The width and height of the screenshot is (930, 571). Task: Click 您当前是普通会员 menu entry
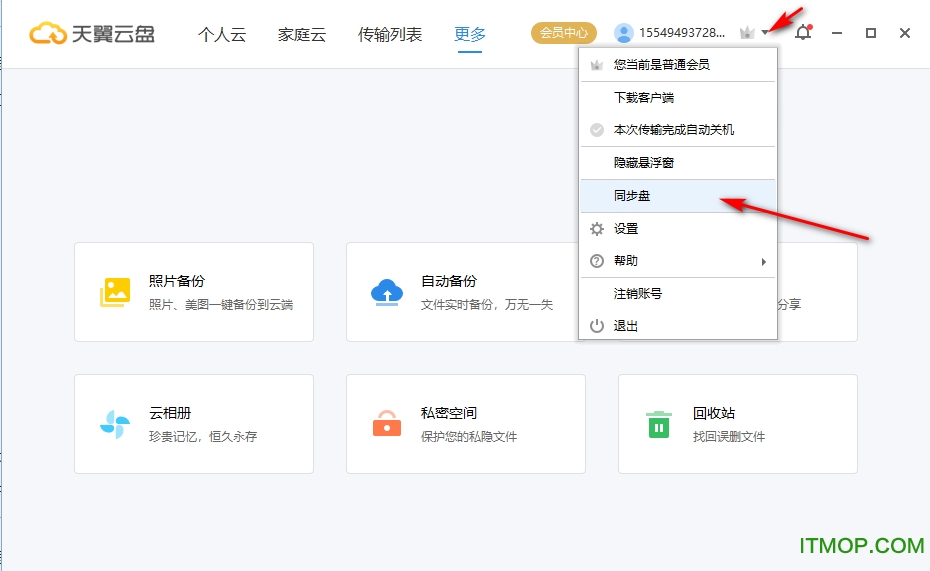678,65
